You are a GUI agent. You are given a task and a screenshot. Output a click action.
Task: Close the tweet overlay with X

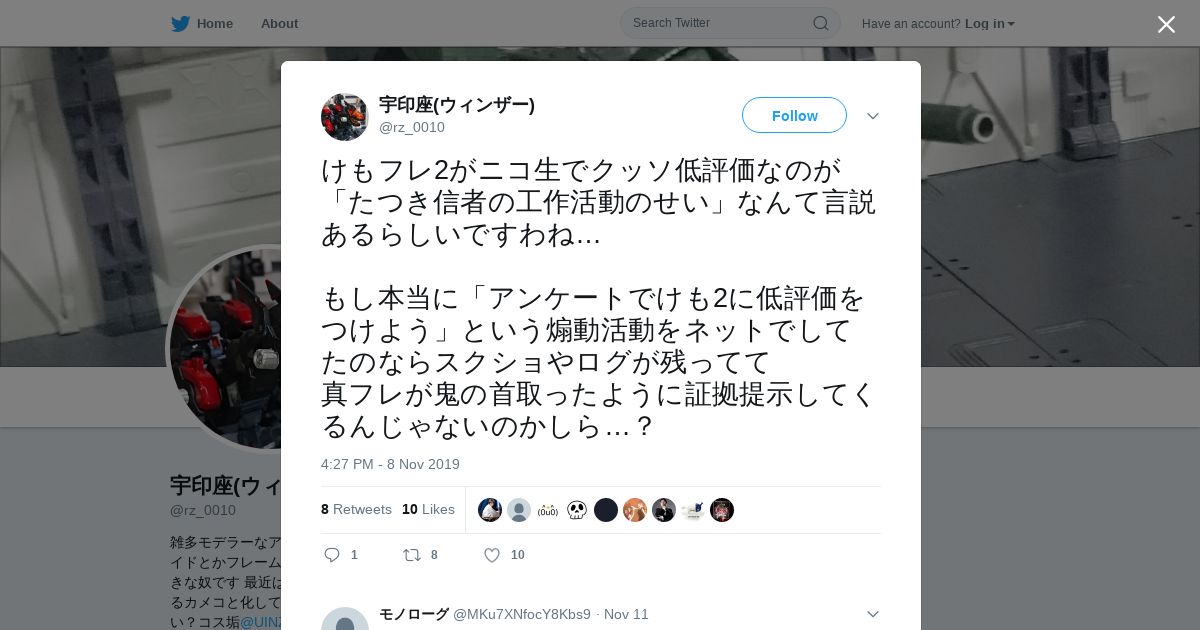tap(1166, 24)
